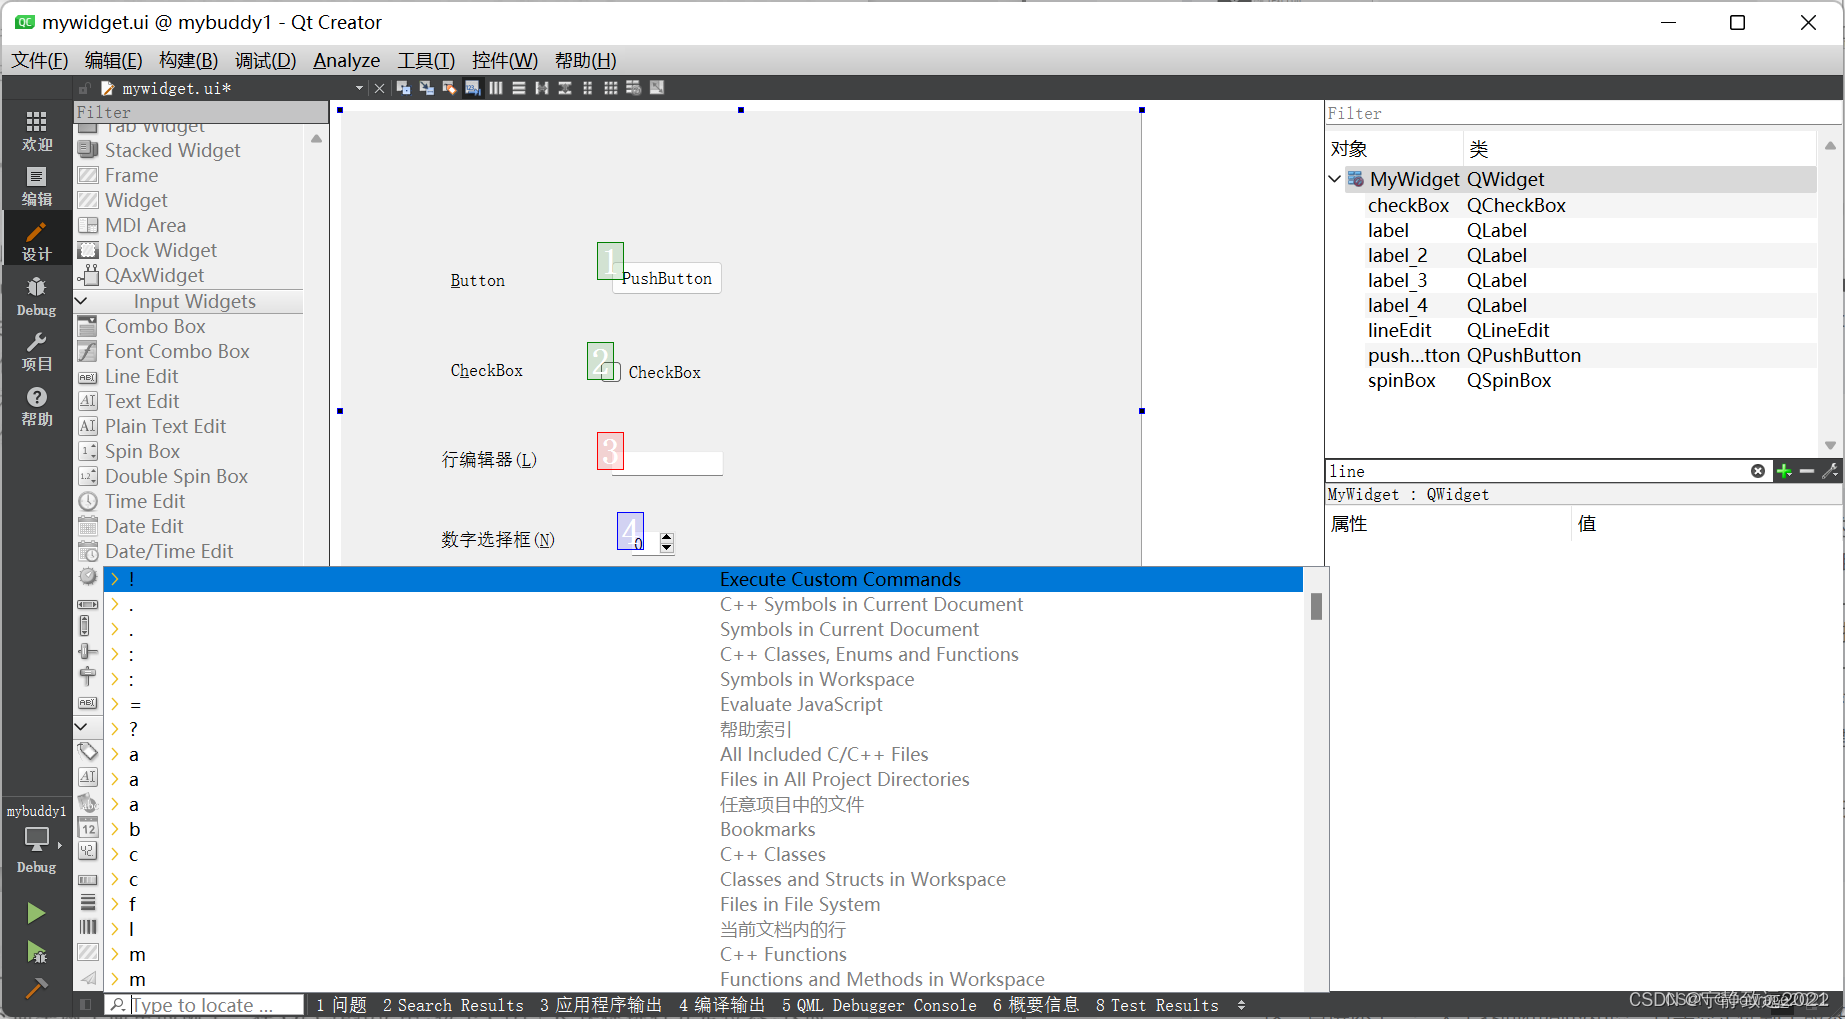
Task: Open Projects mode (项目) in sidebar
Action: [36, 351]
